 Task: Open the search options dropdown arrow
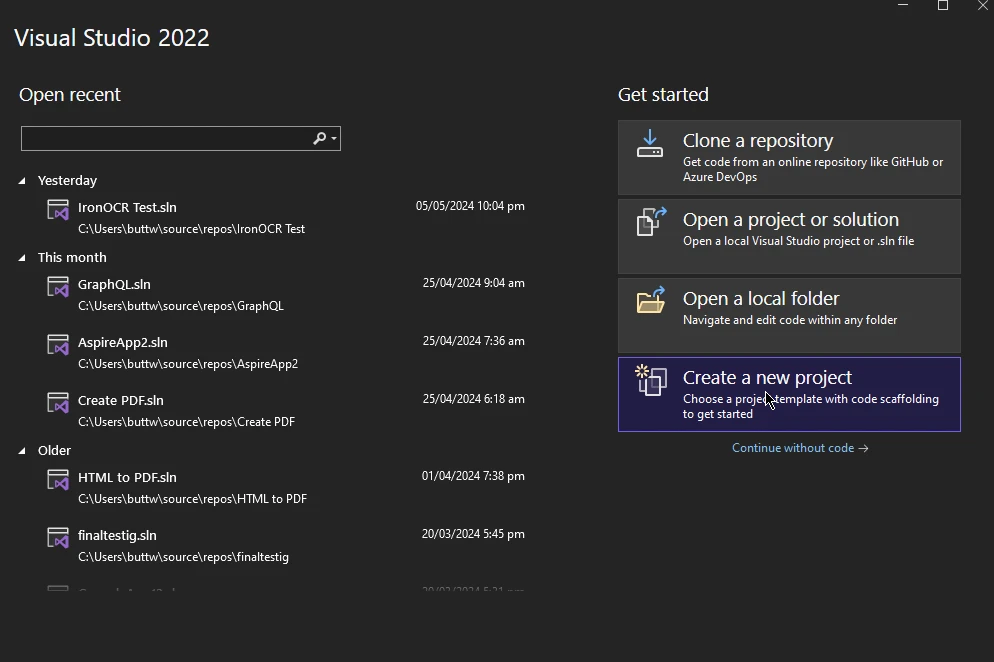tap(334, 138)
